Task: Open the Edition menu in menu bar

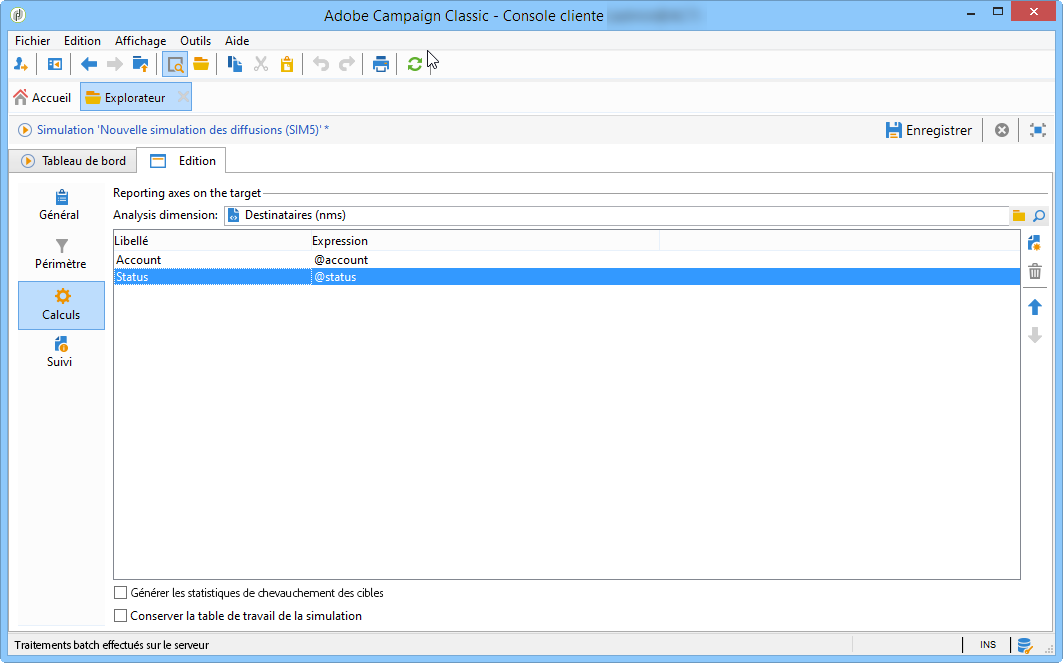Action: [82, 41]
